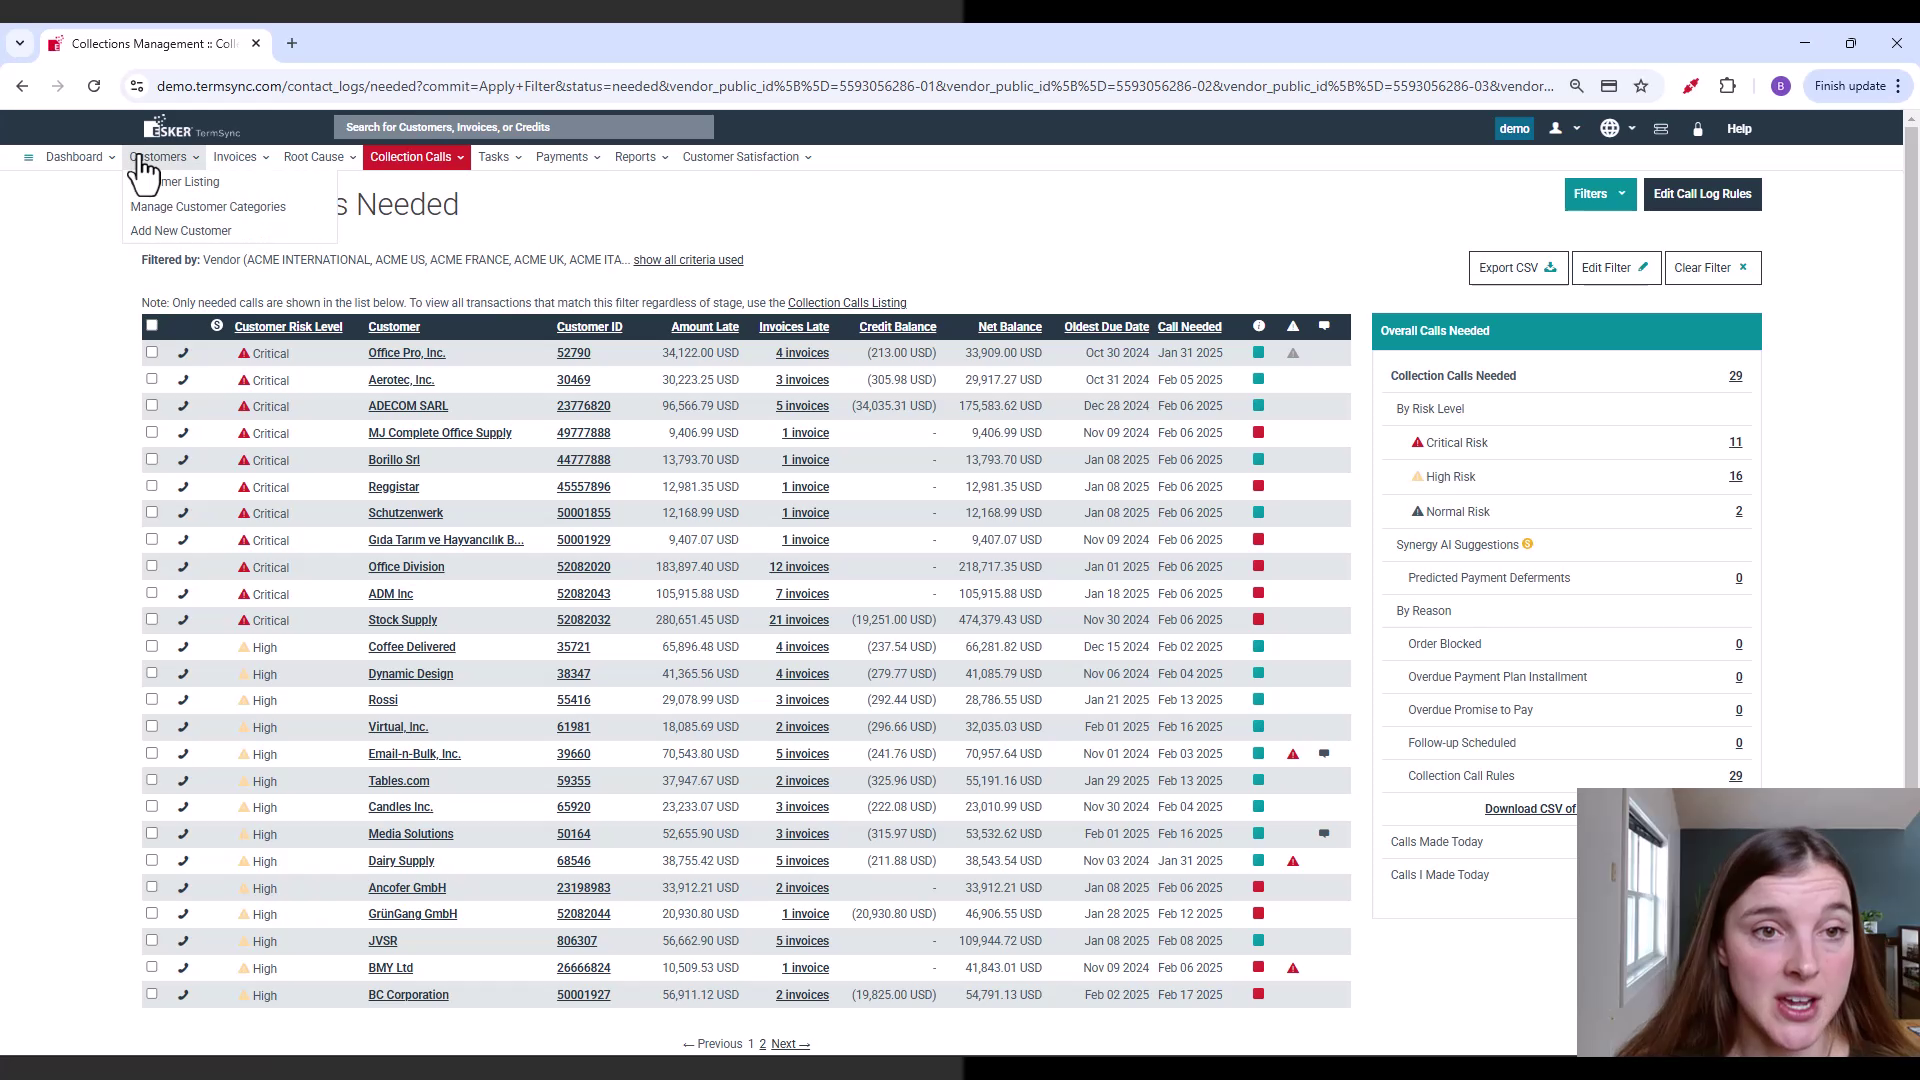
Task: Switch to the Dashboard menu item
Action: point(76,157)
